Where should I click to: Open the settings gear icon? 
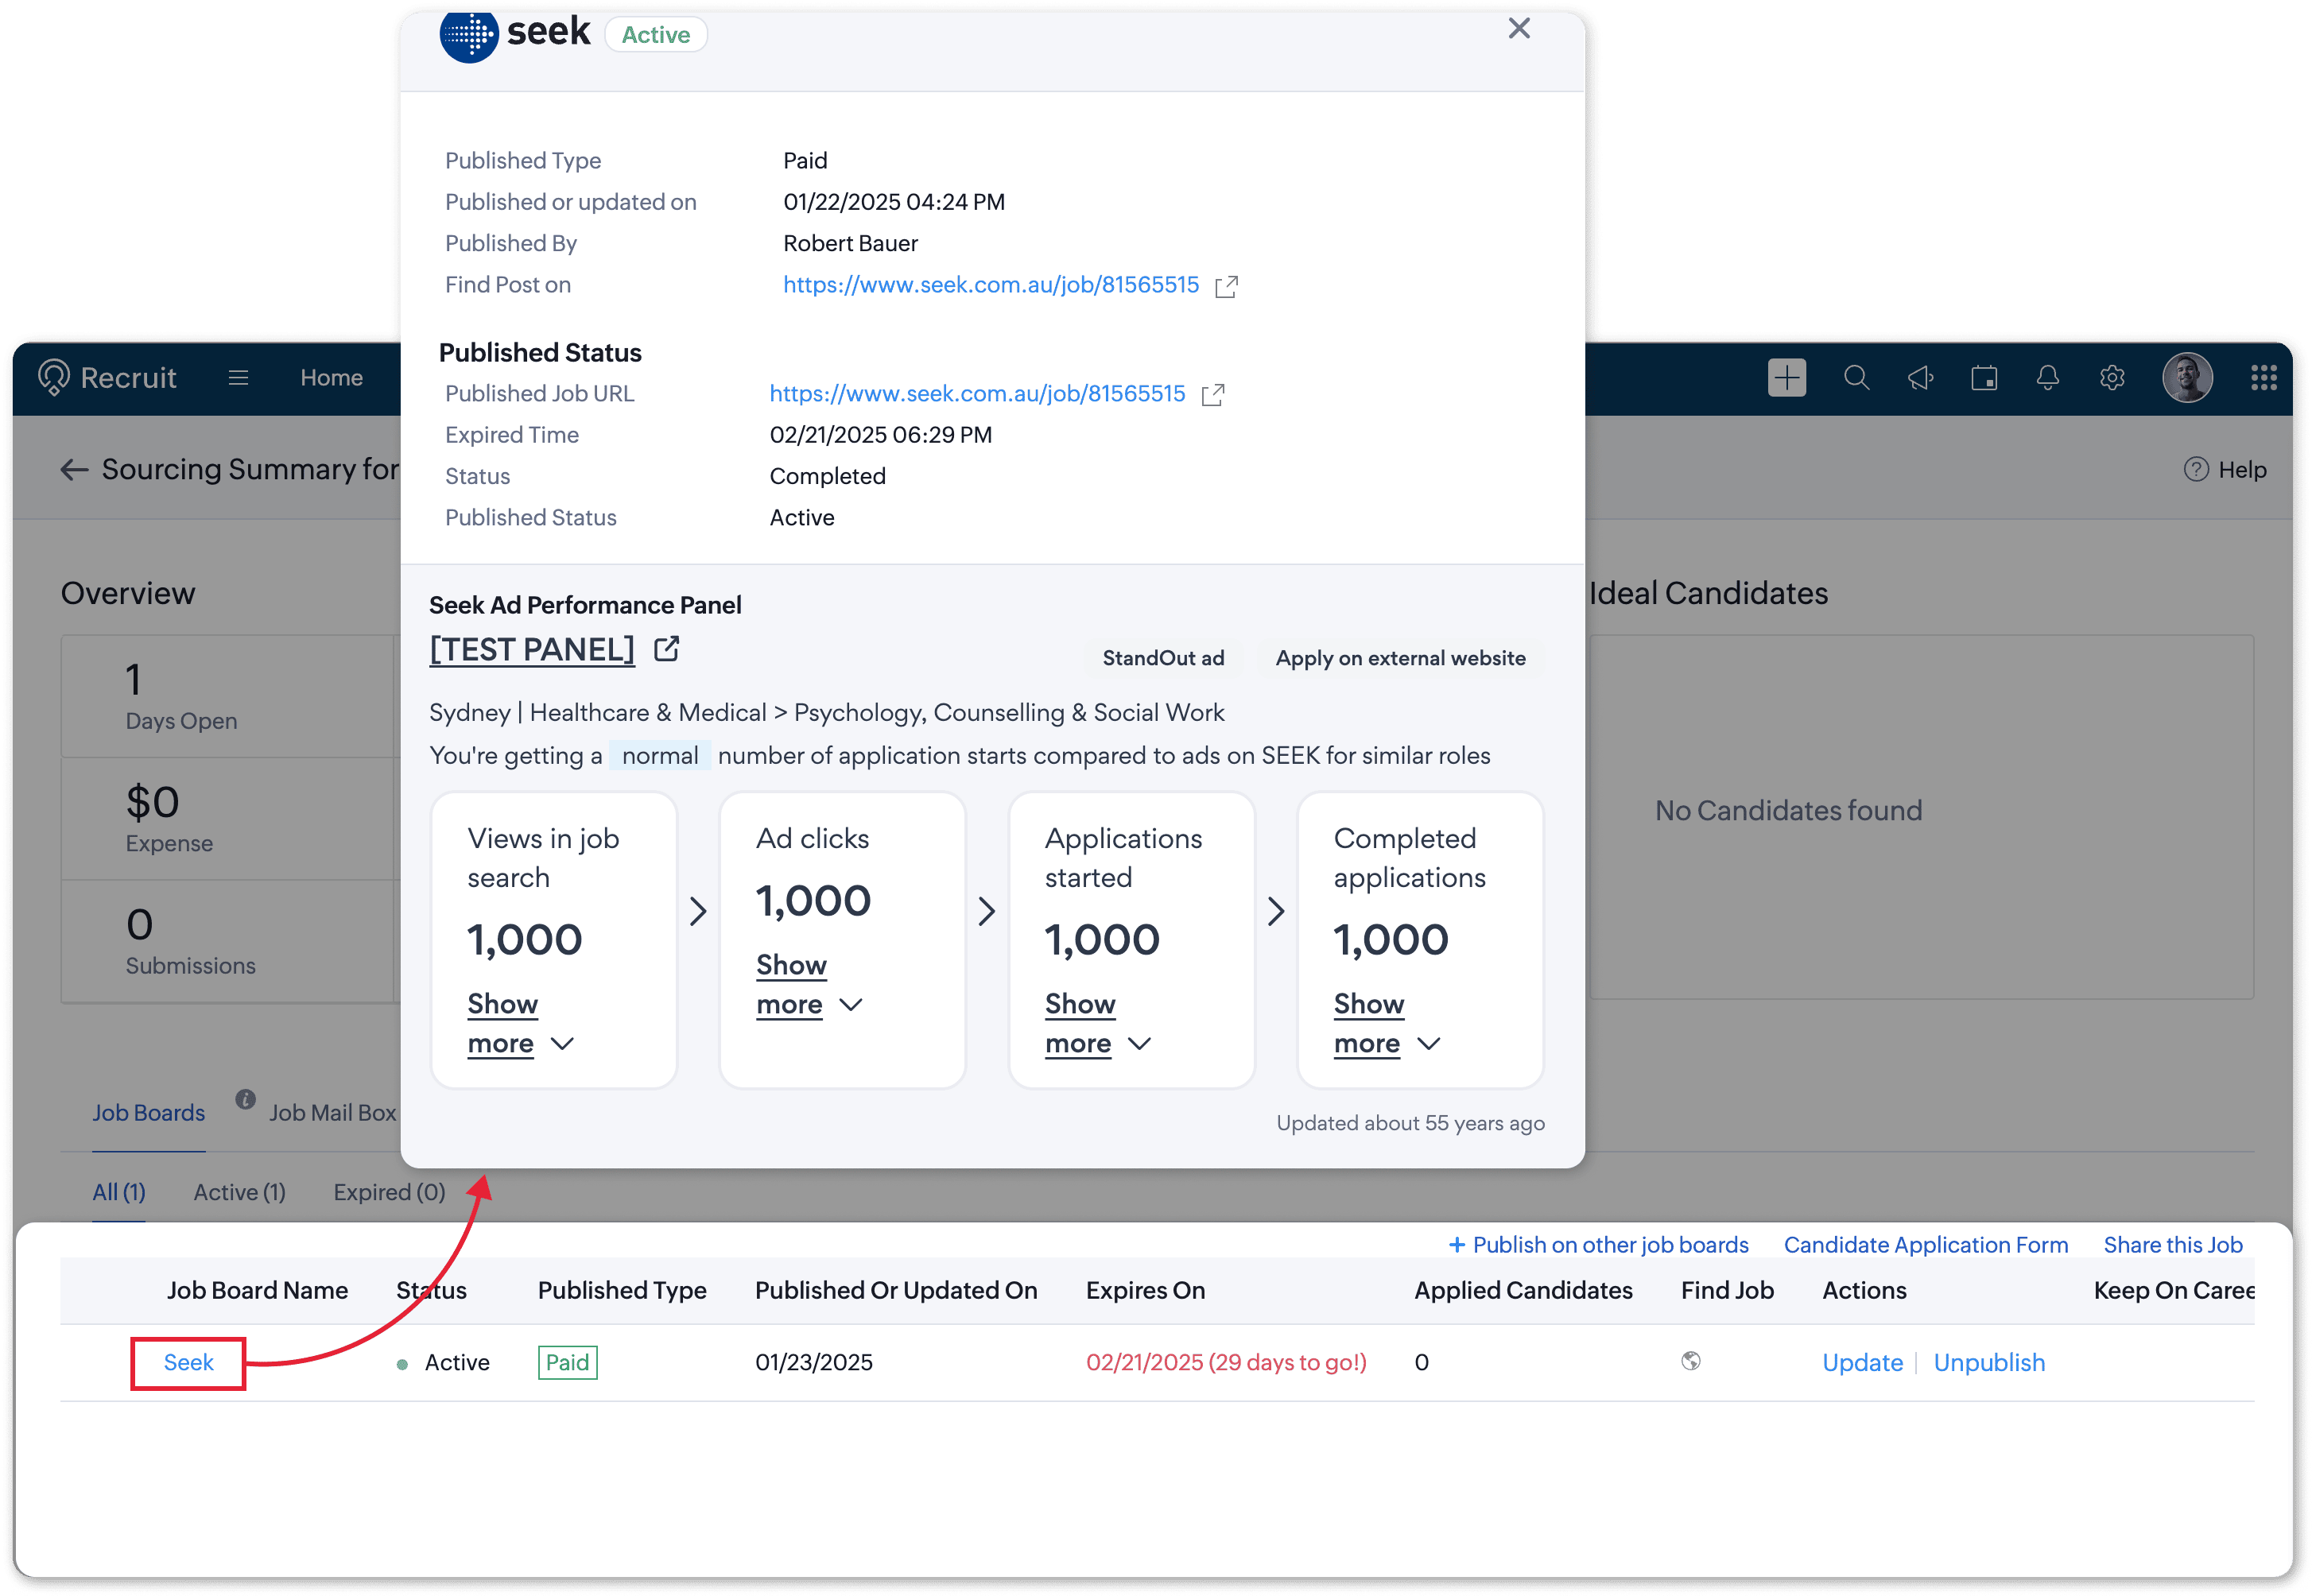coord(2112,378)
